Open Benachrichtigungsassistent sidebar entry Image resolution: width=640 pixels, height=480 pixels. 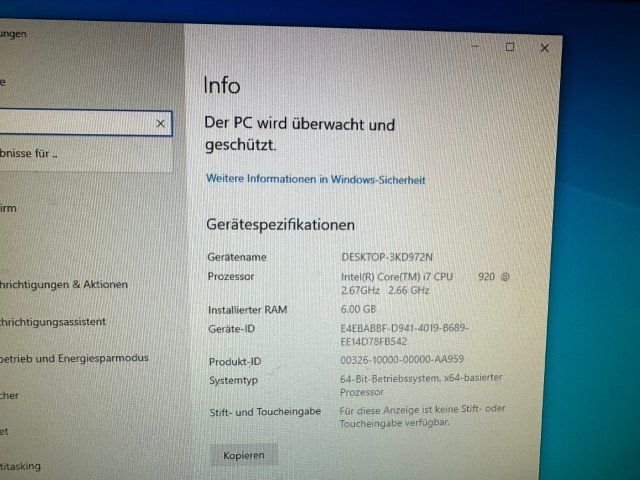53,322
